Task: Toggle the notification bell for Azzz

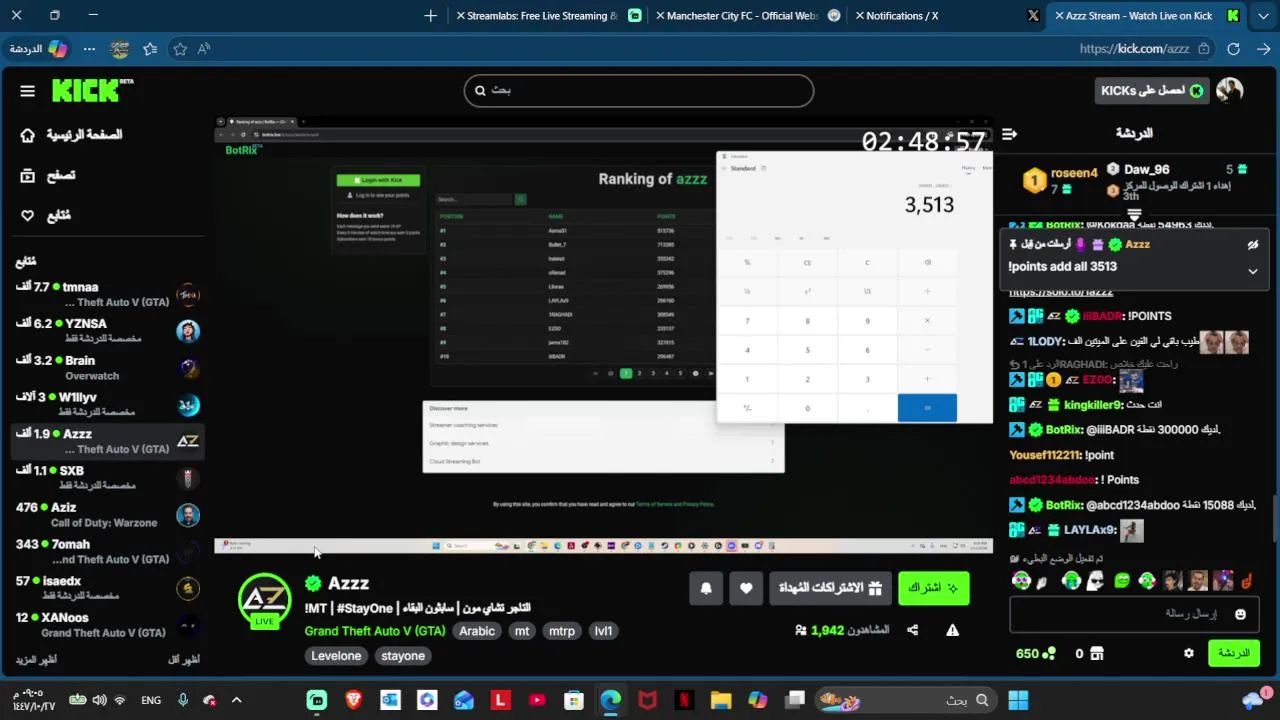Action: tap(706, 588)
